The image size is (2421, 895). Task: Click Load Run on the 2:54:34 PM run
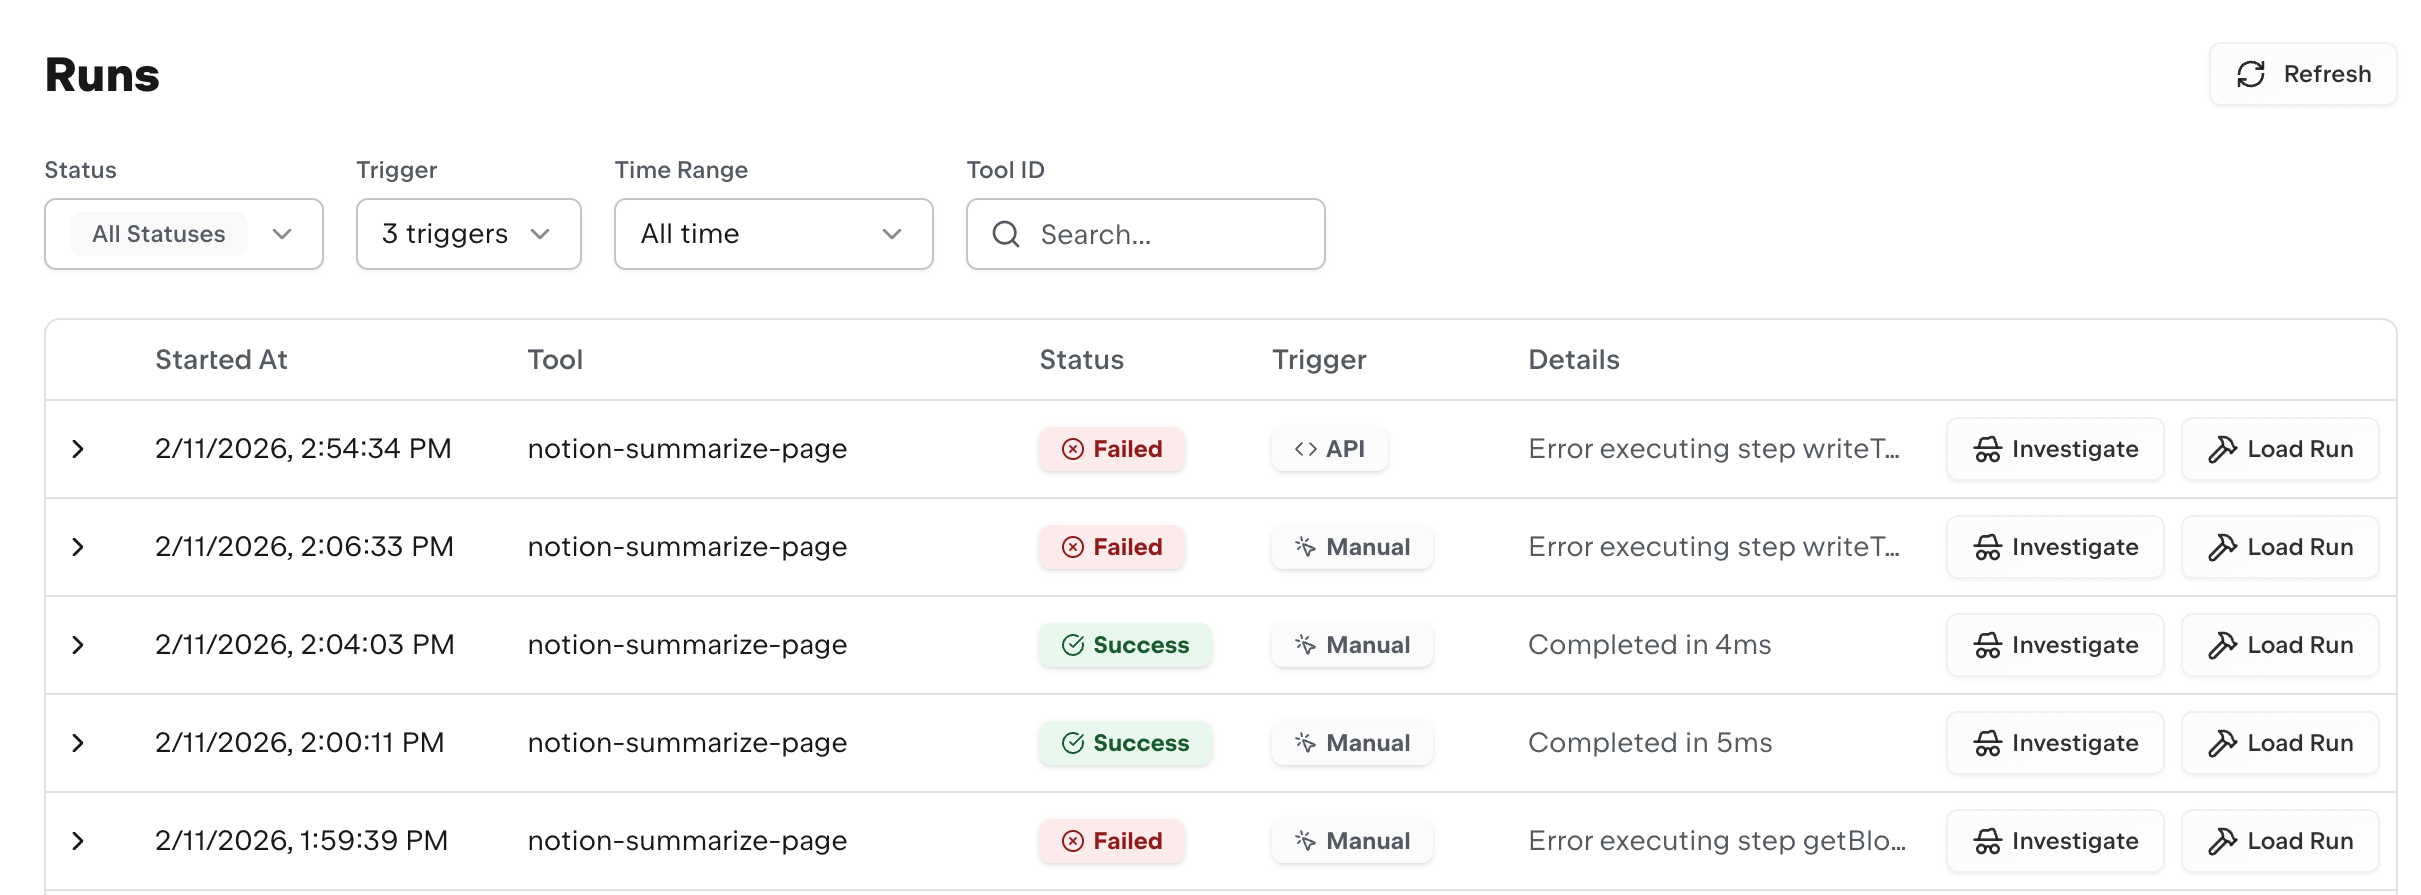click(x=2280, y=448)
